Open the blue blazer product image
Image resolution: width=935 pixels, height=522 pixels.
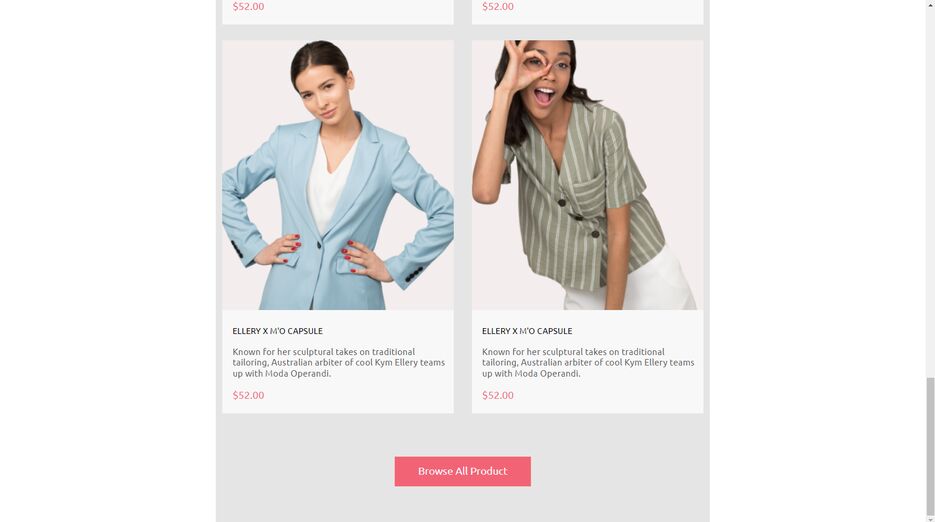(338, 175)
